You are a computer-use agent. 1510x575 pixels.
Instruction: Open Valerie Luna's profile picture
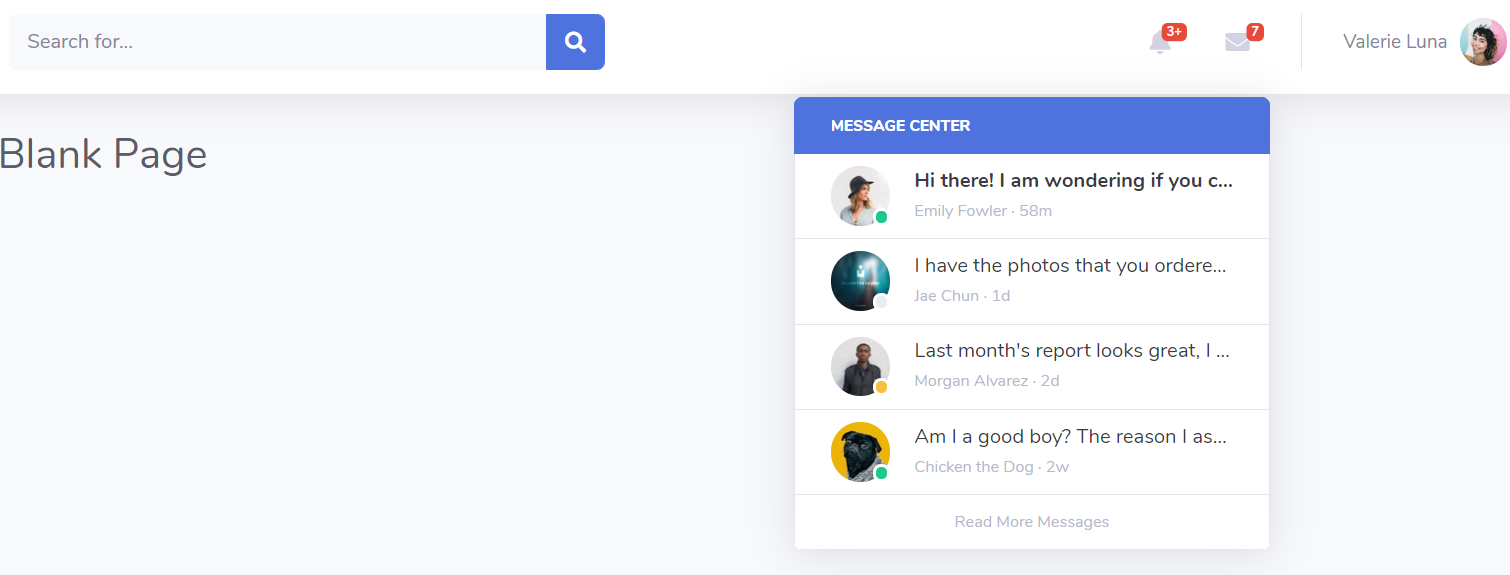coord(1483,42)
